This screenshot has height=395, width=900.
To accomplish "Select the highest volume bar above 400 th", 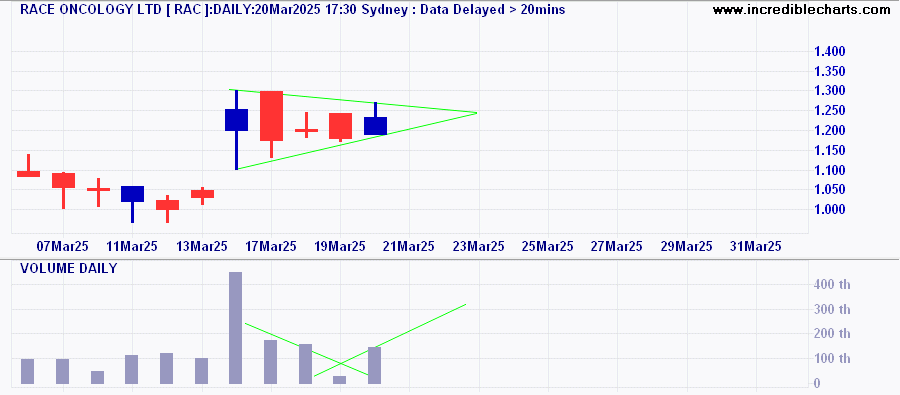I will [235, 328].
